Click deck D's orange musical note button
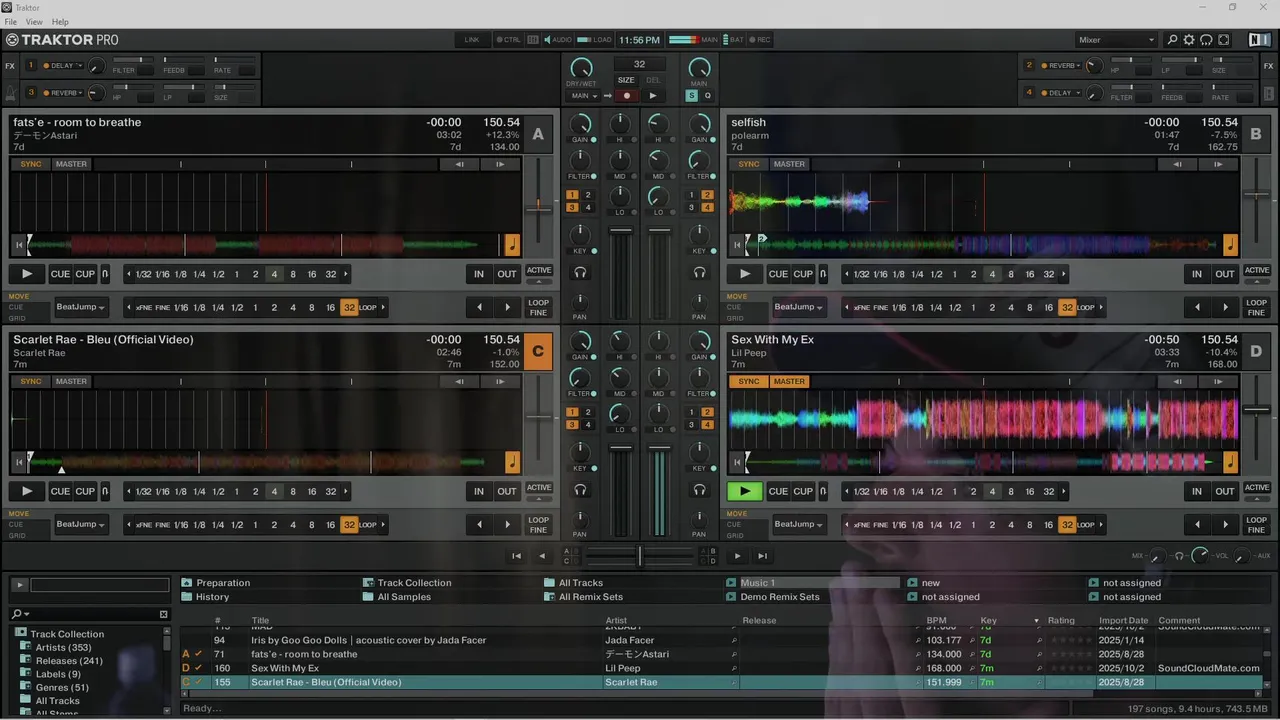1280x720 pixels. 1230,462
